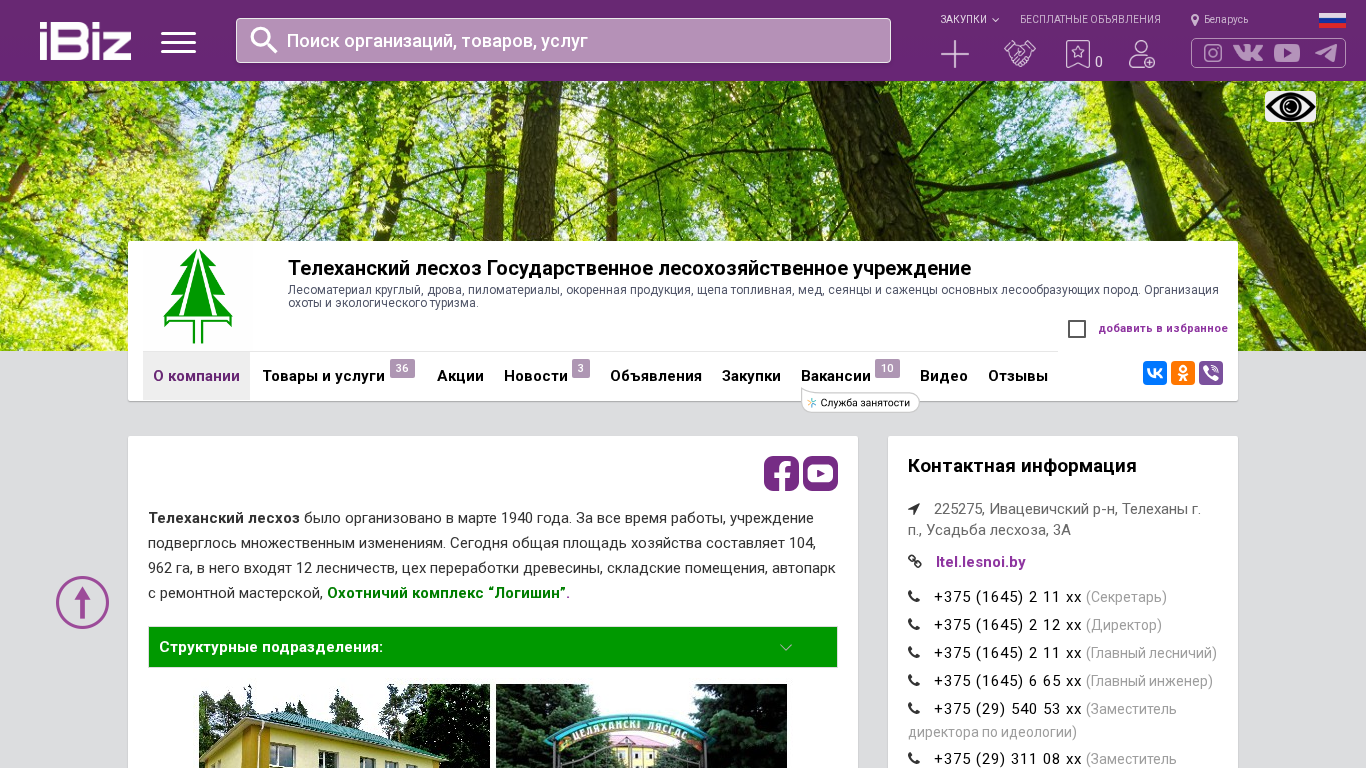Select the 'О компании' tab

[x=196, y=376]
